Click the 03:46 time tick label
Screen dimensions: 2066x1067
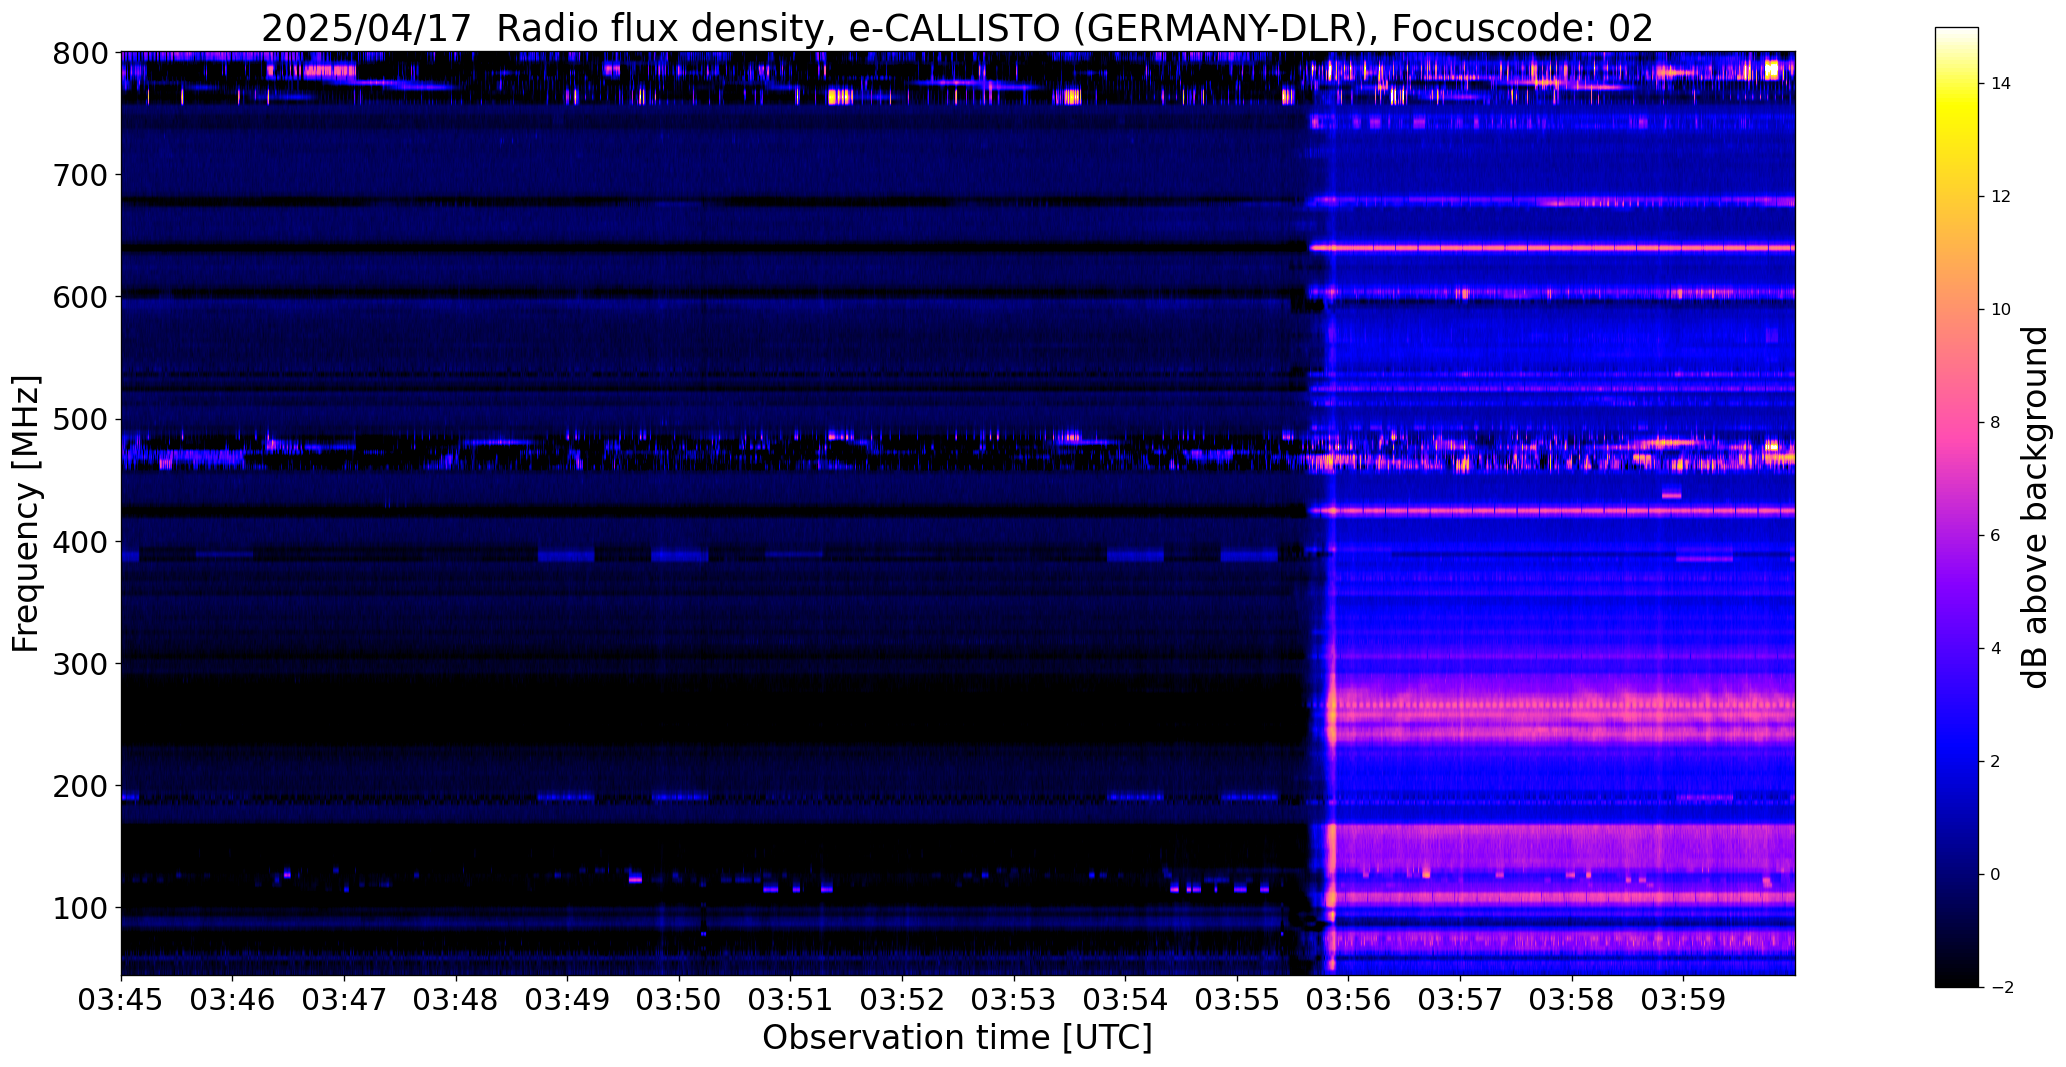[x=233, y=1001]
